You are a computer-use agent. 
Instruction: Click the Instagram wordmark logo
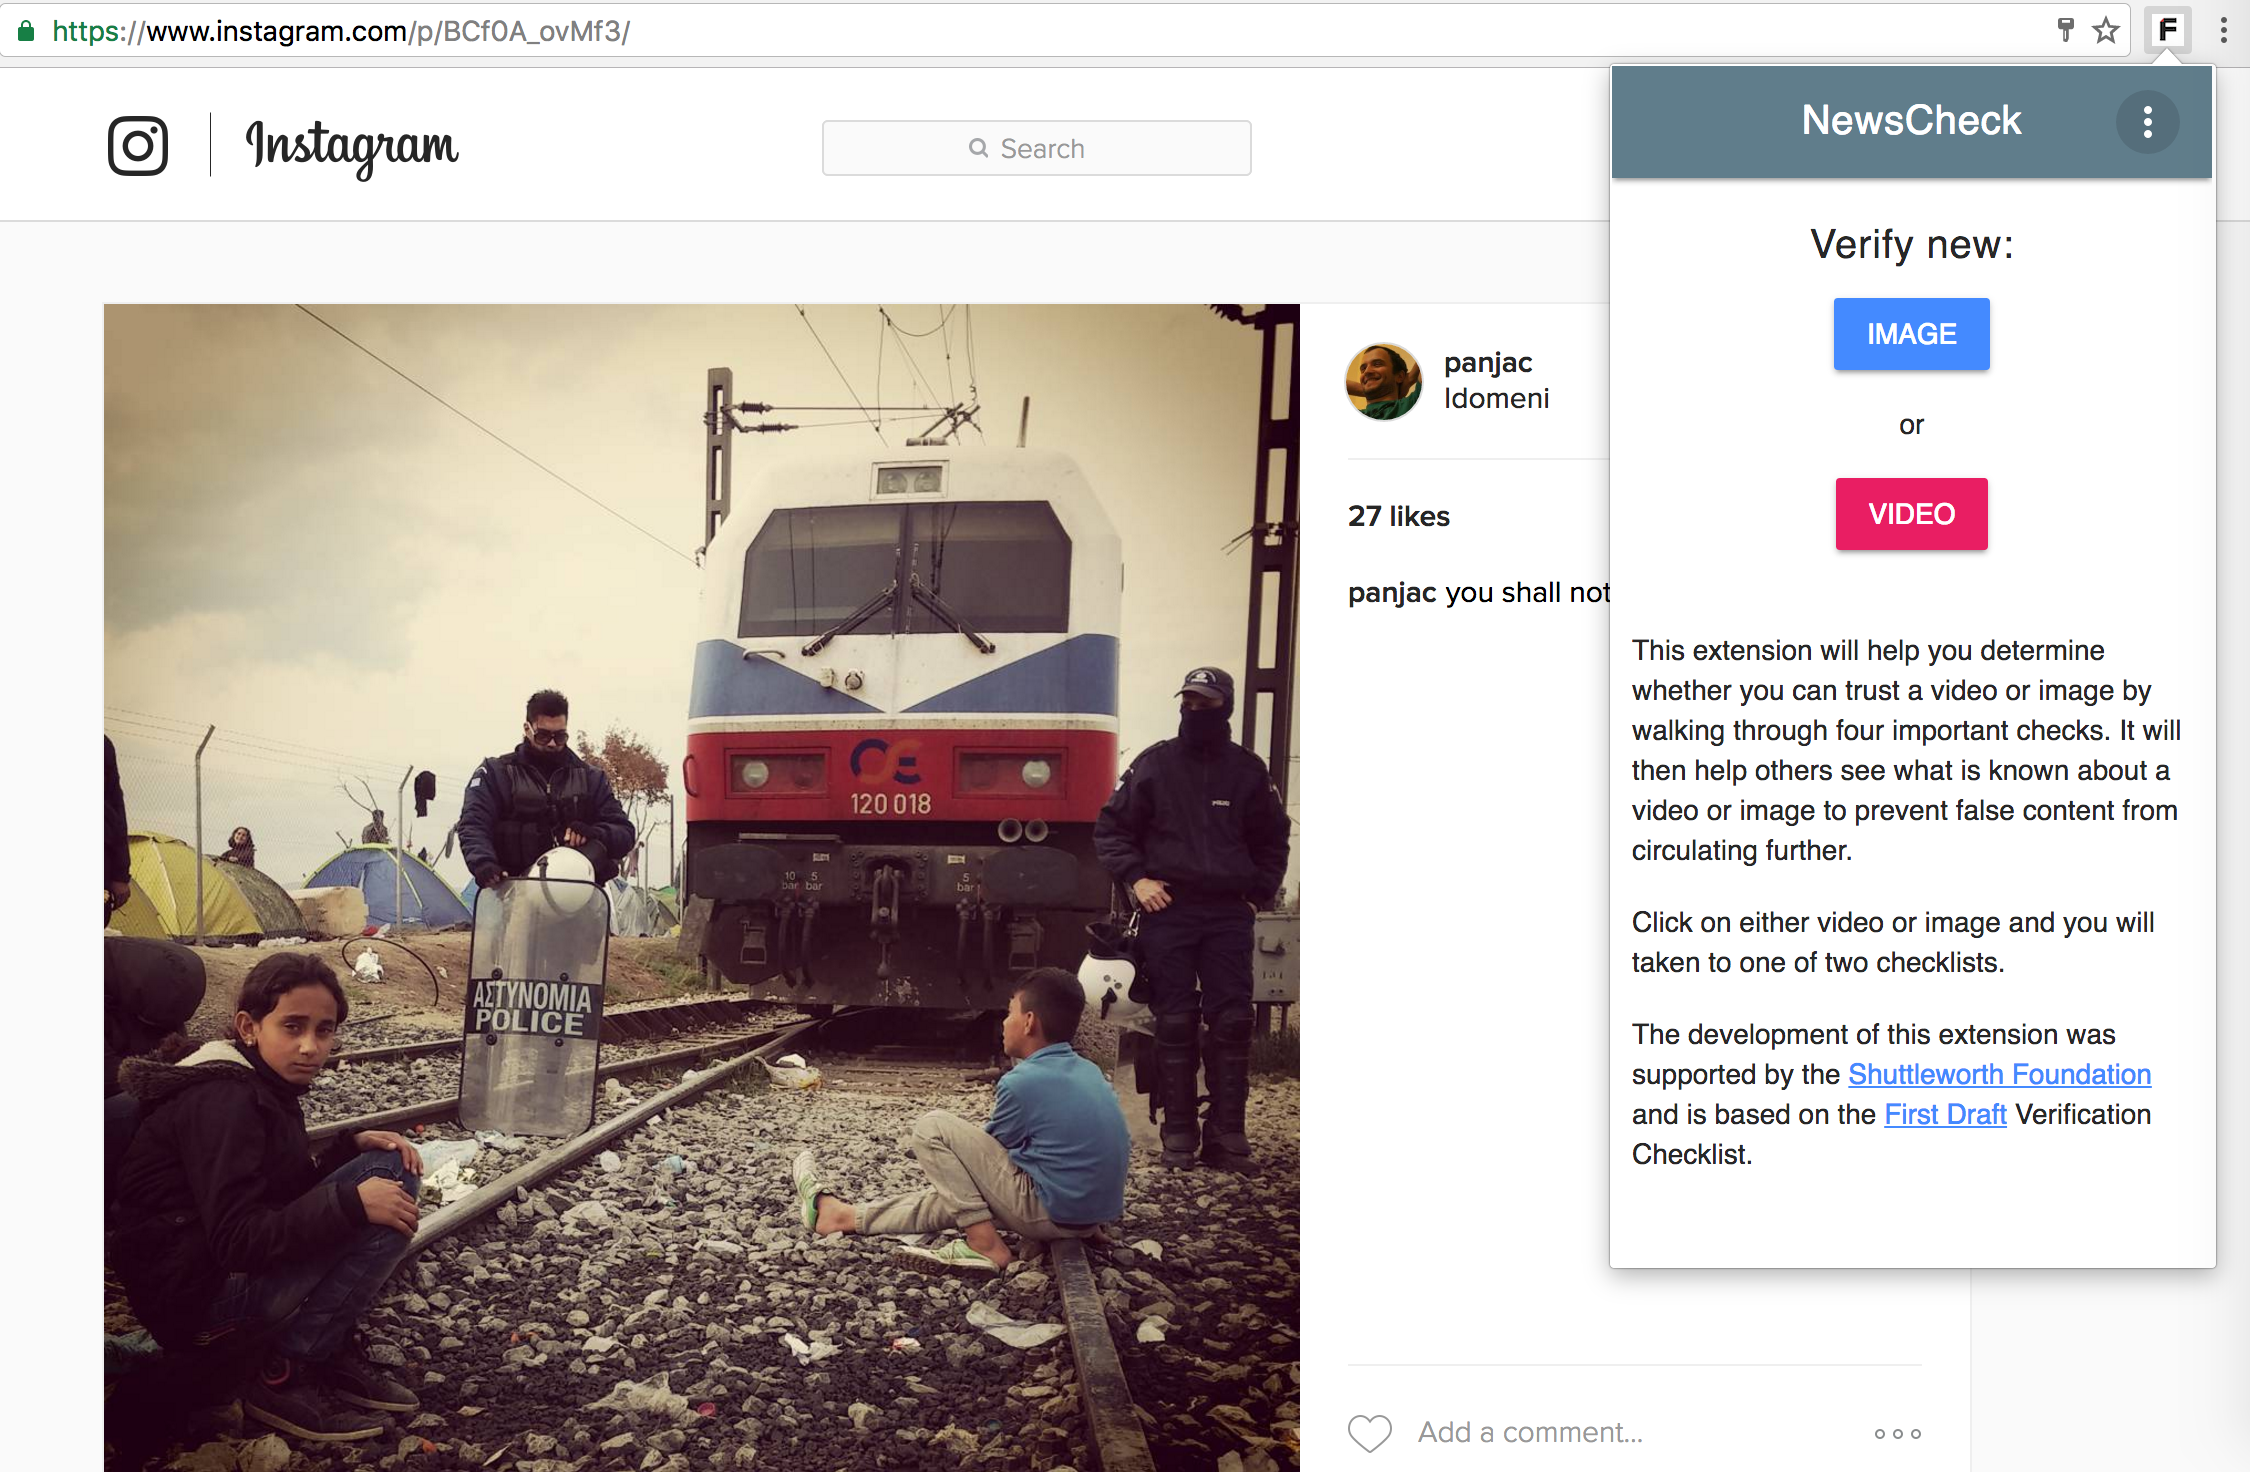pyautogui.click(x=352, y=146)
